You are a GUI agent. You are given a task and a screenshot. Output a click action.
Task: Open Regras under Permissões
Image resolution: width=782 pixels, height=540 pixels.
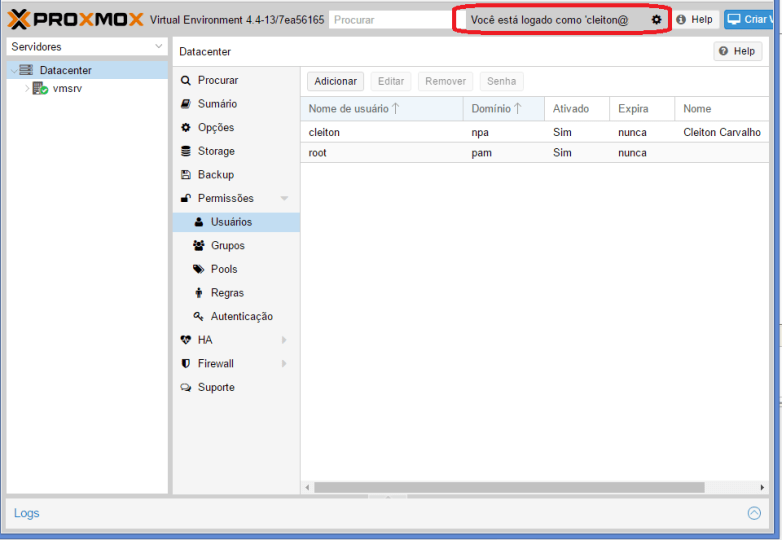point(227,293)
